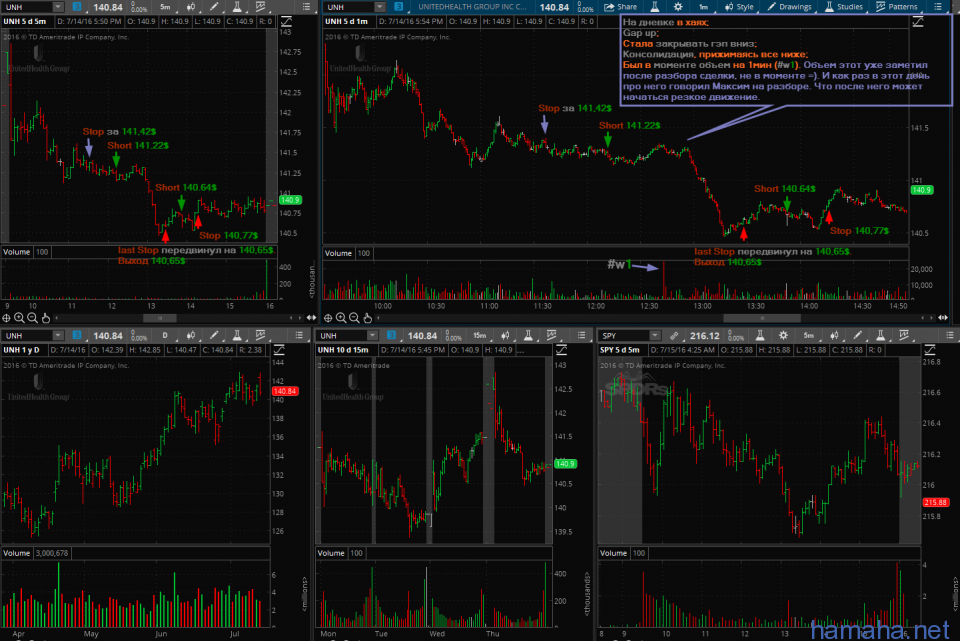Open chart style candle icon in top-left chart
Image resolution: width=960 pixels, height=641 pixels.
(x=190, y=7)
